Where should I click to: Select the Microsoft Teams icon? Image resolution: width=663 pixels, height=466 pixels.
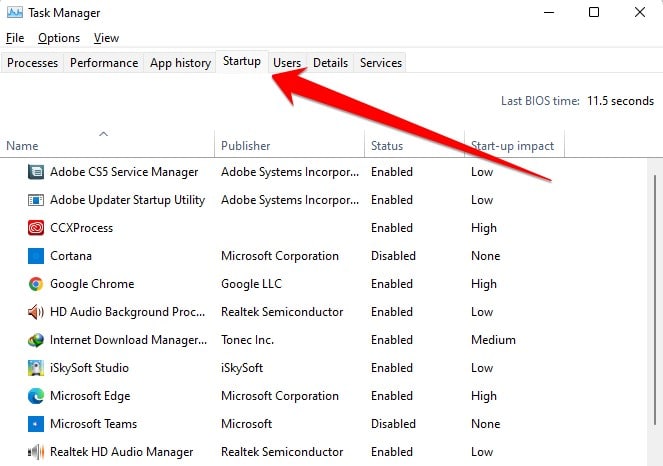(36, 424)
